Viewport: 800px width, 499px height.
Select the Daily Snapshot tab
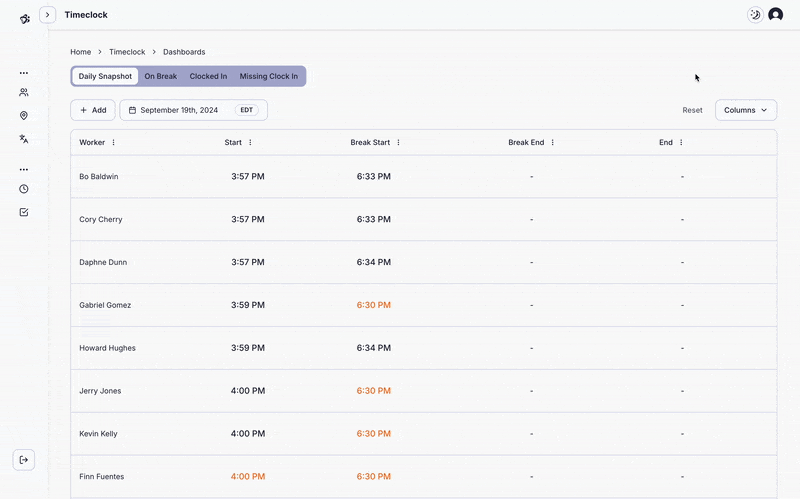[105, 76]
